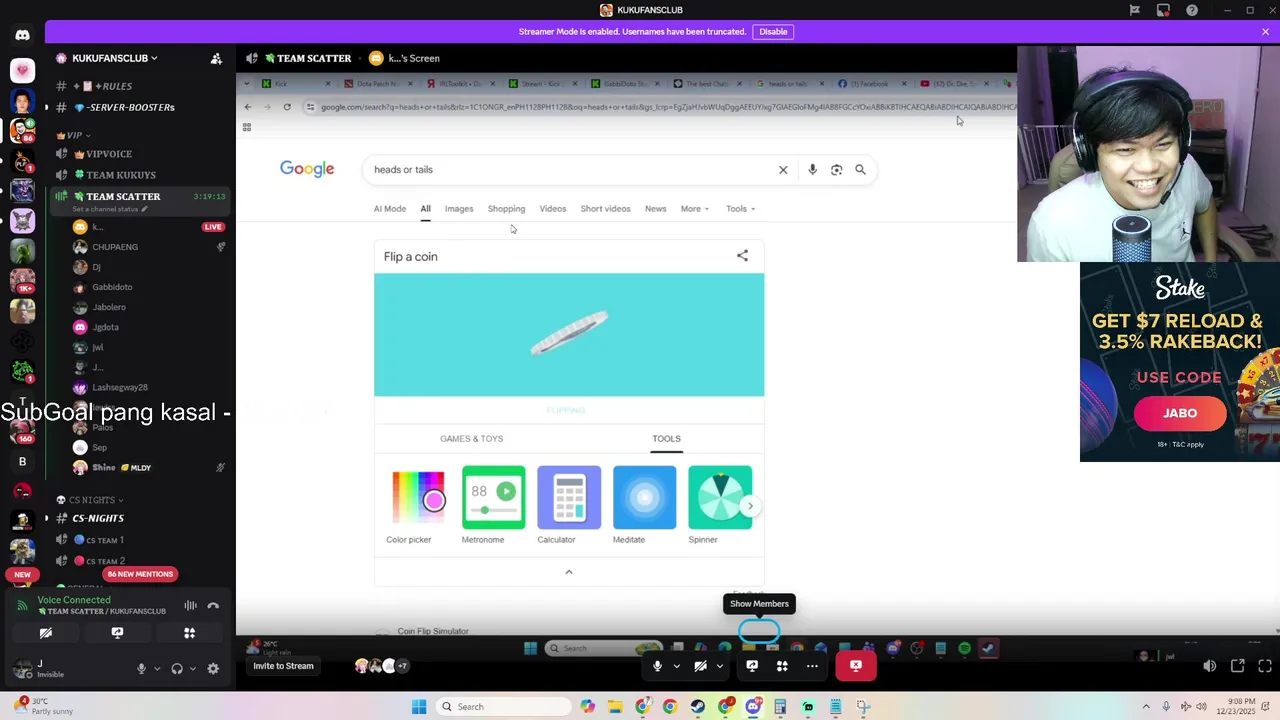Pop out the stream window
Viewport: 1280px width, 720px height.
coord(1237,666)
